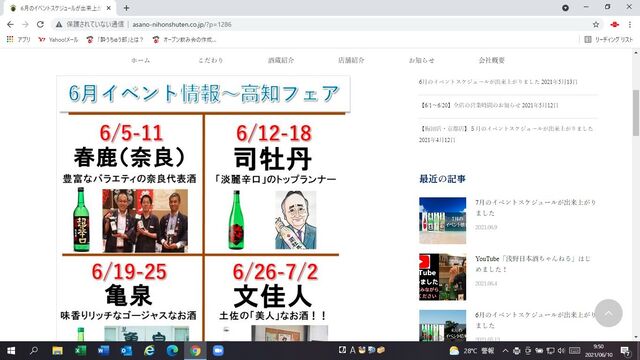640x360 pixels.
Task: Open the Chrome three-dot menu
Action: [x=630, y=24]
